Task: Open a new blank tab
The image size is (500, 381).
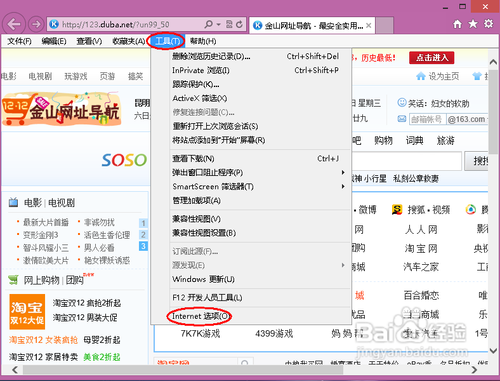Action: pyautogui.click(x=384, y=25)
